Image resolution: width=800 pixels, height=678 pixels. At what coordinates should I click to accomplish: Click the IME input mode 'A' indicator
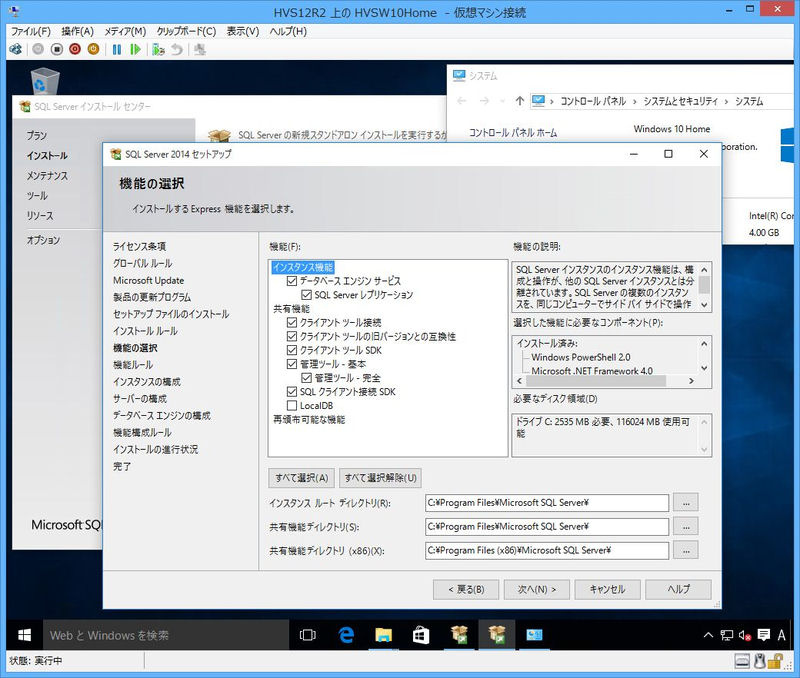(x=781, y=635)
